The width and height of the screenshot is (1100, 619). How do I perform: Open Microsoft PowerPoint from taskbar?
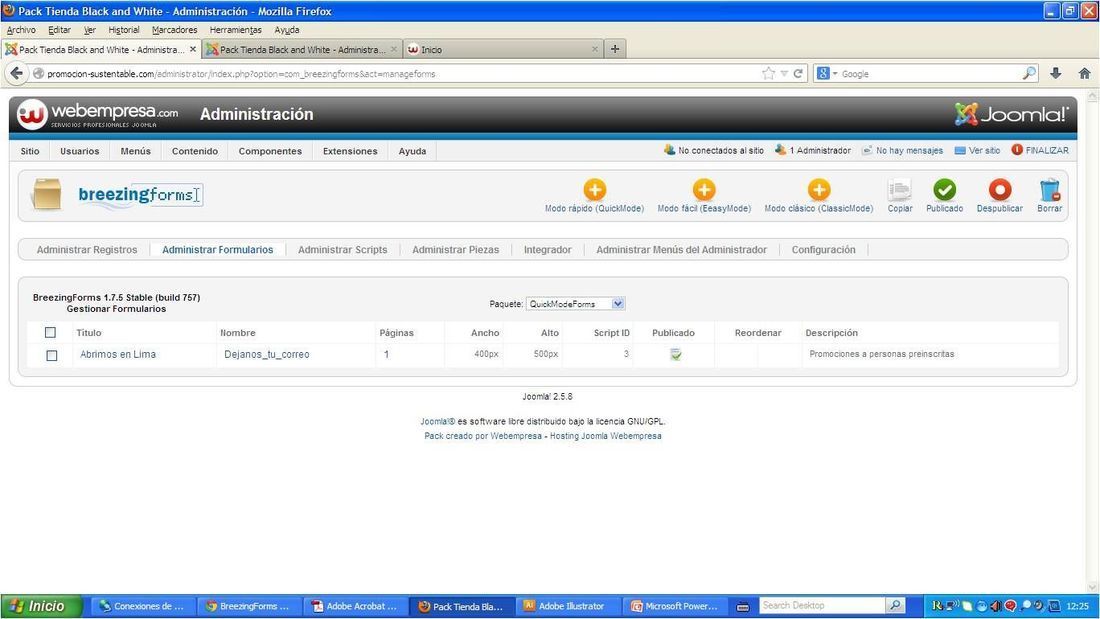coord(676,606)
